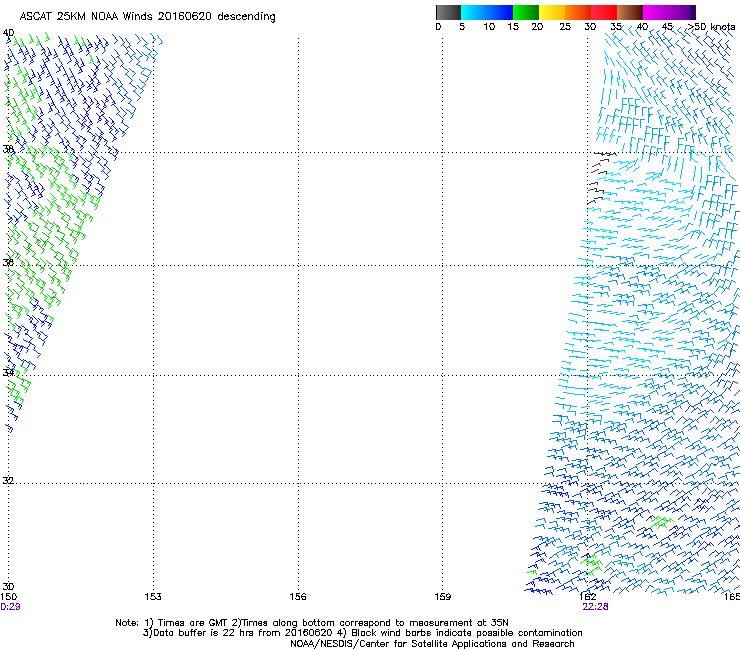This screenshot has height=650, width=740.
Task: Click the ASCAT 25KM NOAA Winds title text
Action: click(x=147, y=17)
